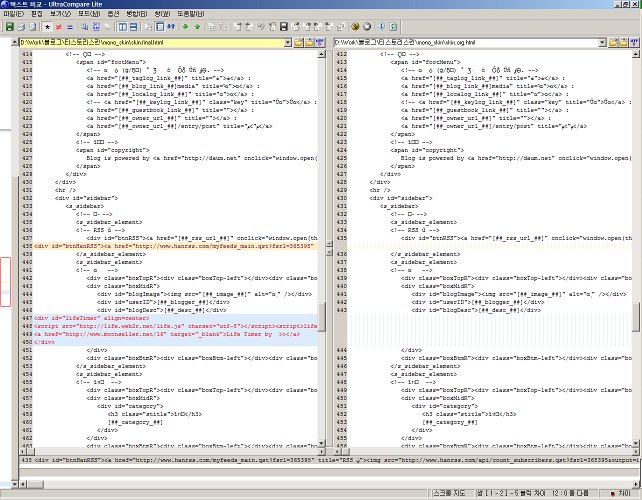Click bottom detail line showing btnHanRSS code
642x500 pixels.
coord(330,460)
